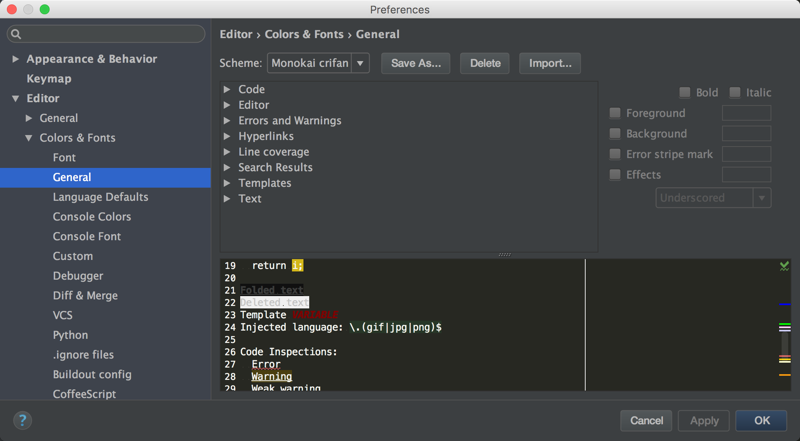Click the Save As... button

[x=416, y=63]
